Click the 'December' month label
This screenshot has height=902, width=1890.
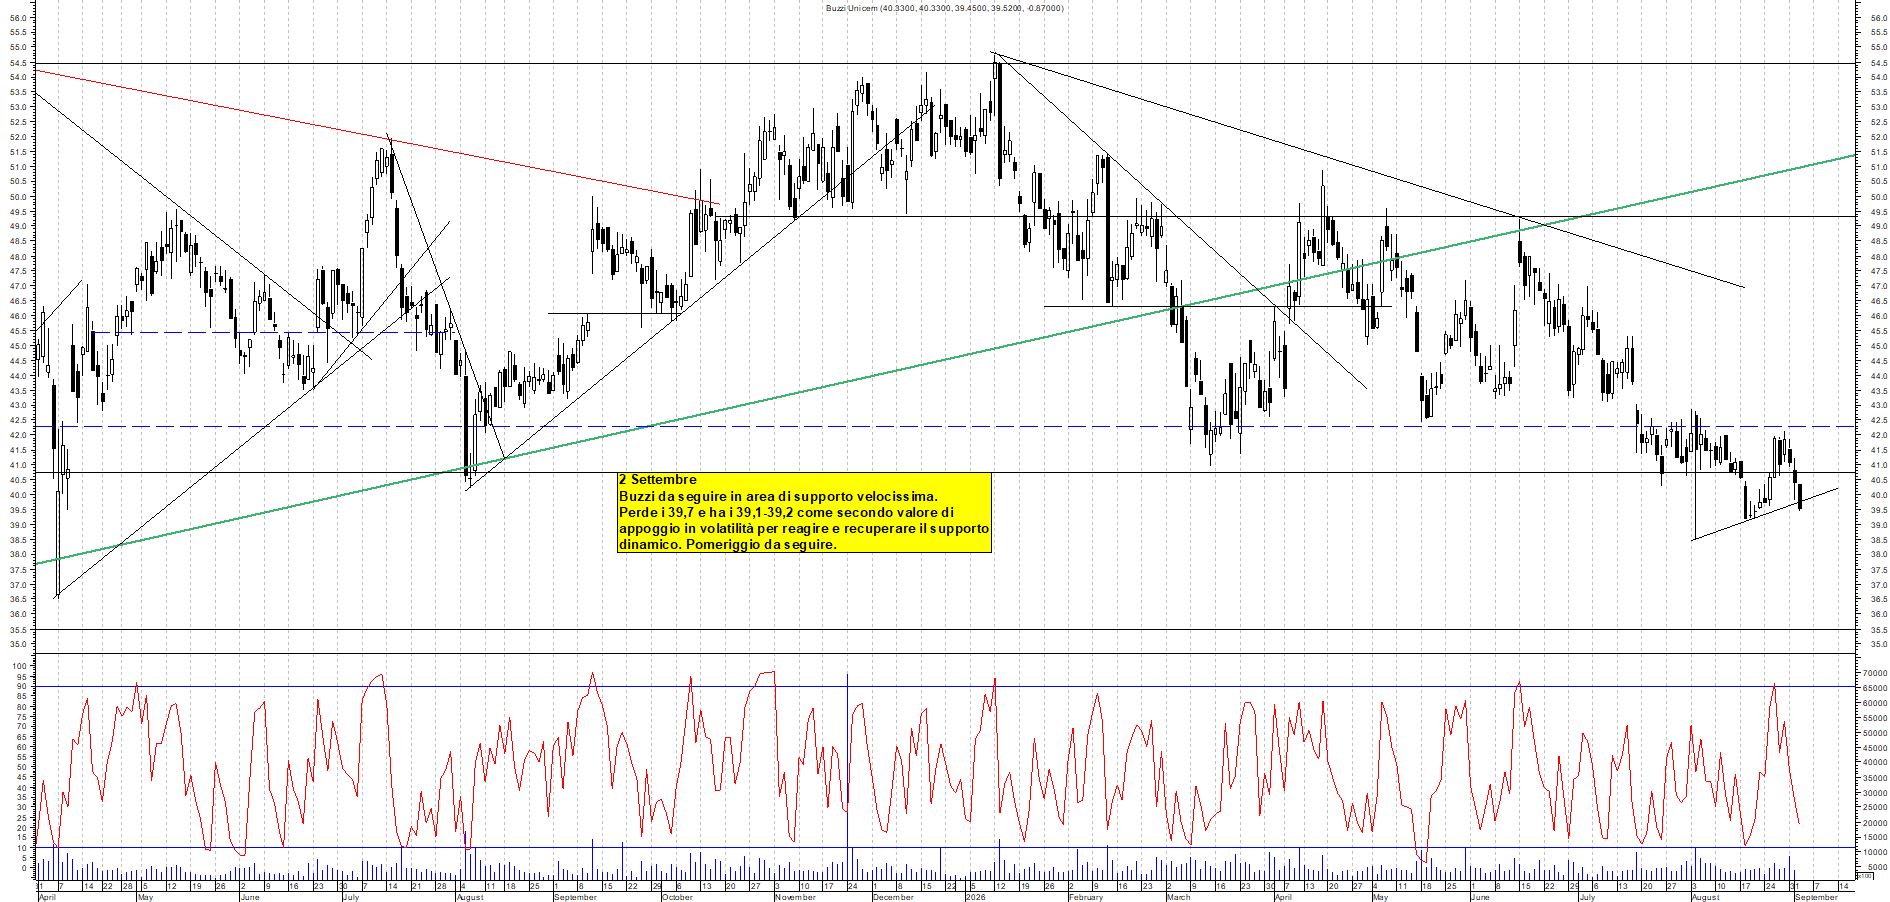(x=893, y=897)
